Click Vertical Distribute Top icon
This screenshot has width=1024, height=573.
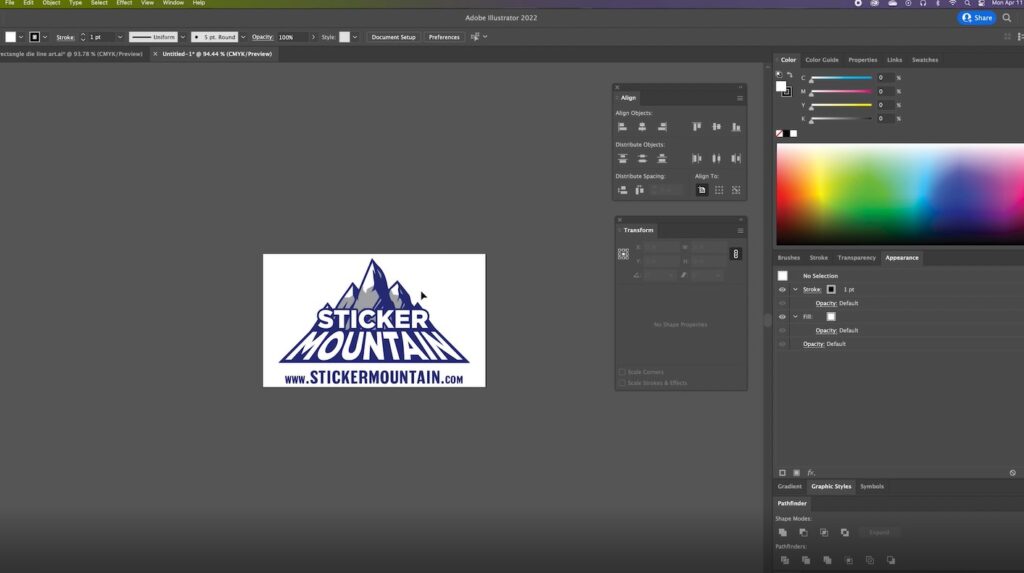pos(622,158)
